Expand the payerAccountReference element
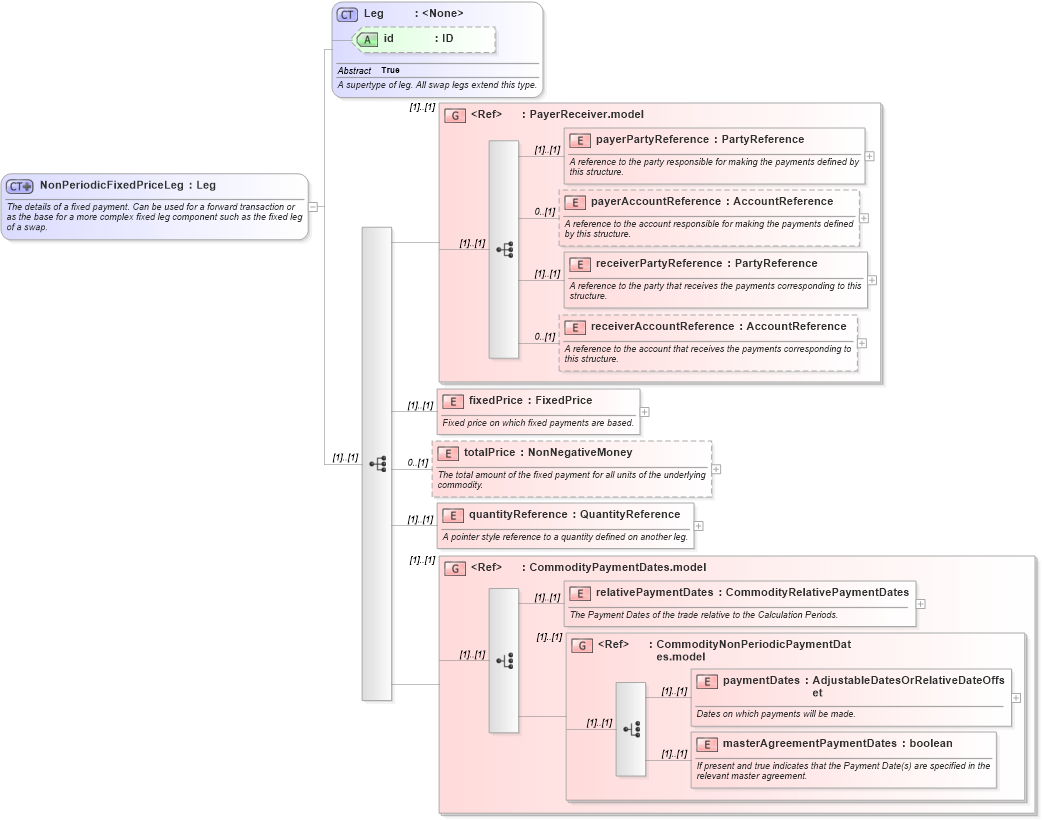This screenshot has width=1042, height=820. click(864, 218)
